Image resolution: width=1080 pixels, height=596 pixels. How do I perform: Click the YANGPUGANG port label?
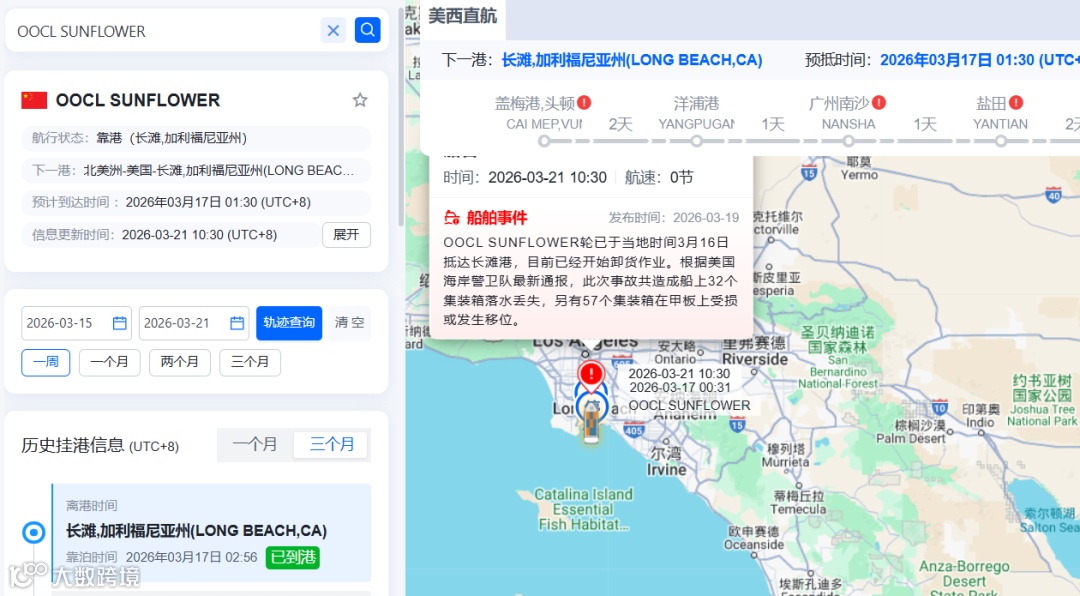(x=696, y=124)
